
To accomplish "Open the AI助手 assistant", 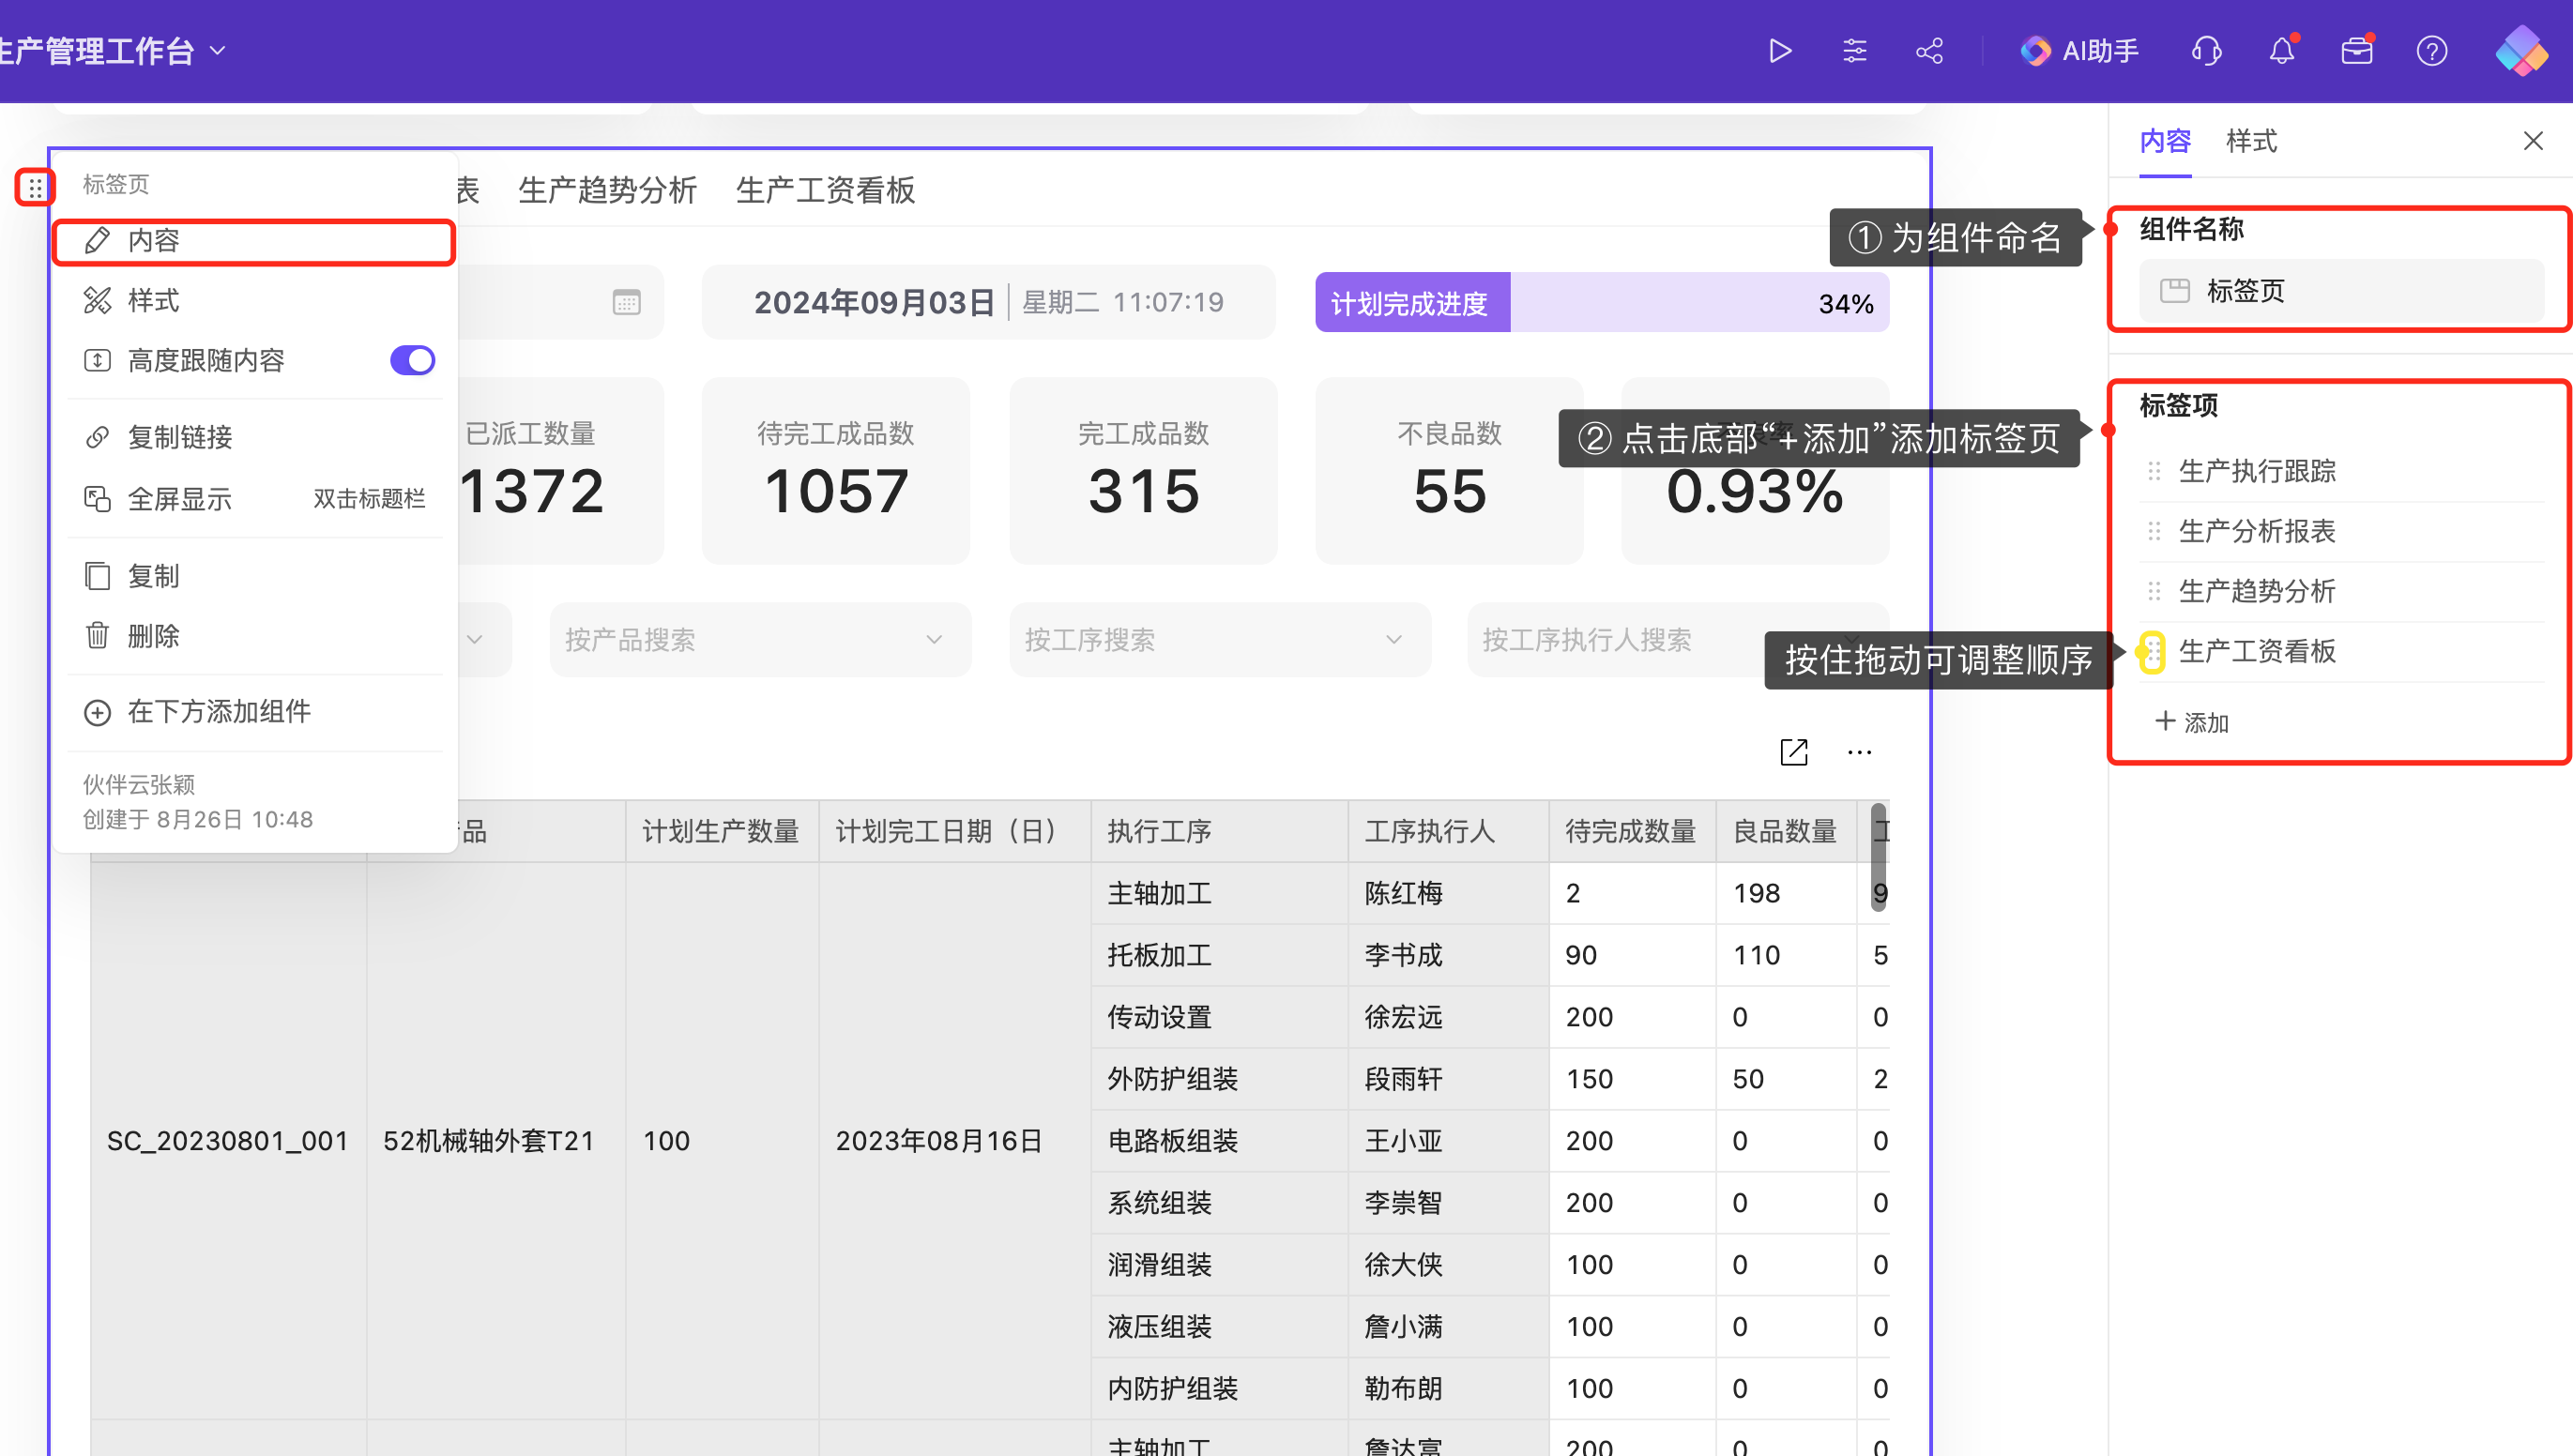I will (2079, 51).
